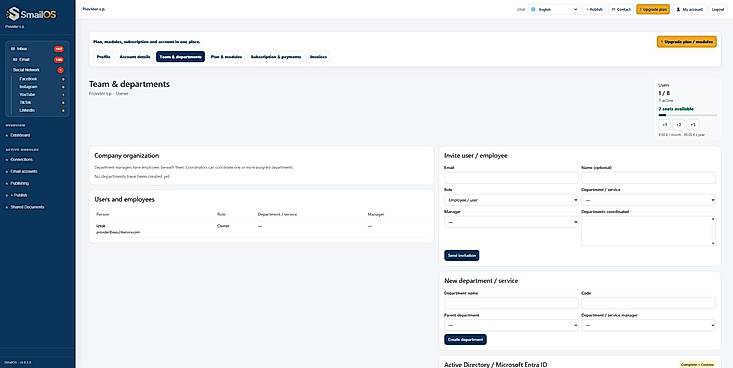Open Publishing module
This screenshot has height=368, width=733.
point(20,183)
